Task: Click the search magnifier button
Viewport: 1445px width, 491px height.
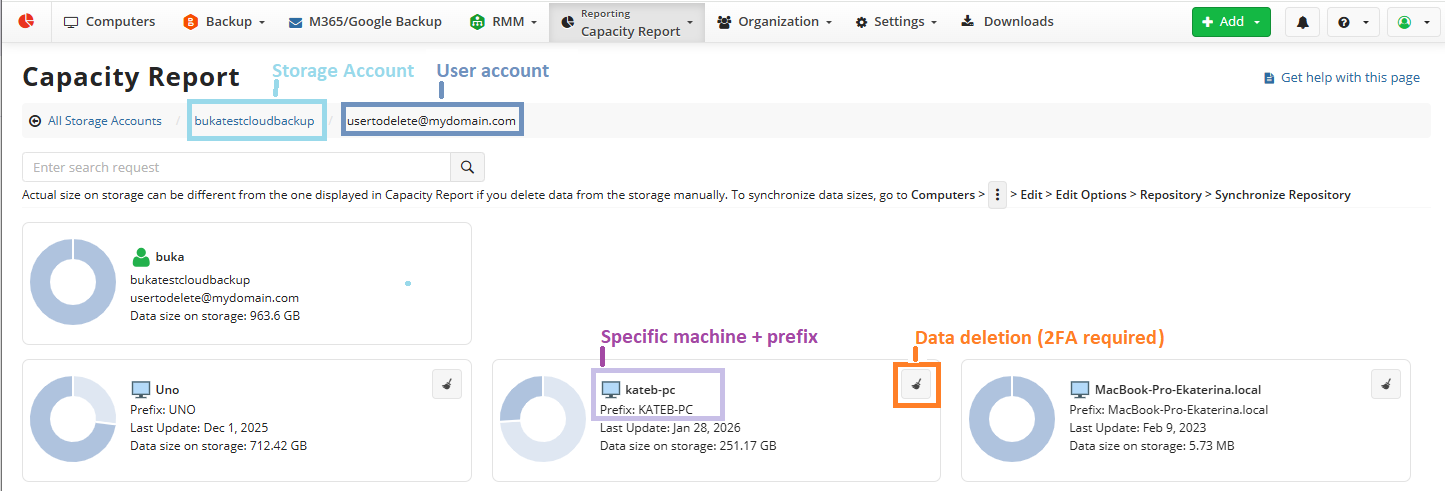Action: [x=467, y=167]
